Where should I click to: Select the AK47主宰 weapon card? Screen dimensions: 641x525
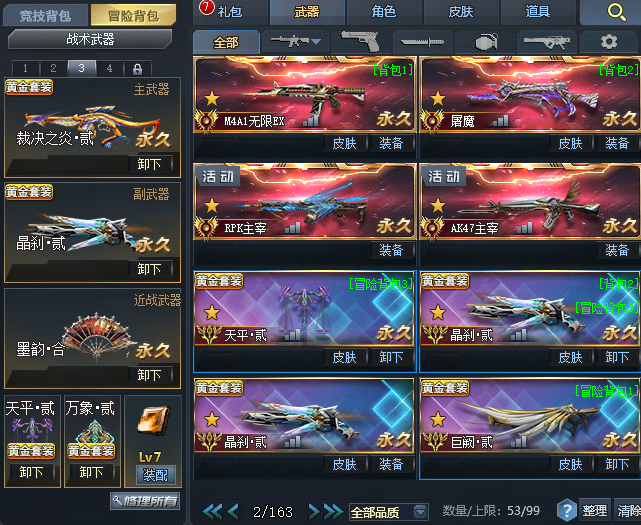[x=530, y=202]
